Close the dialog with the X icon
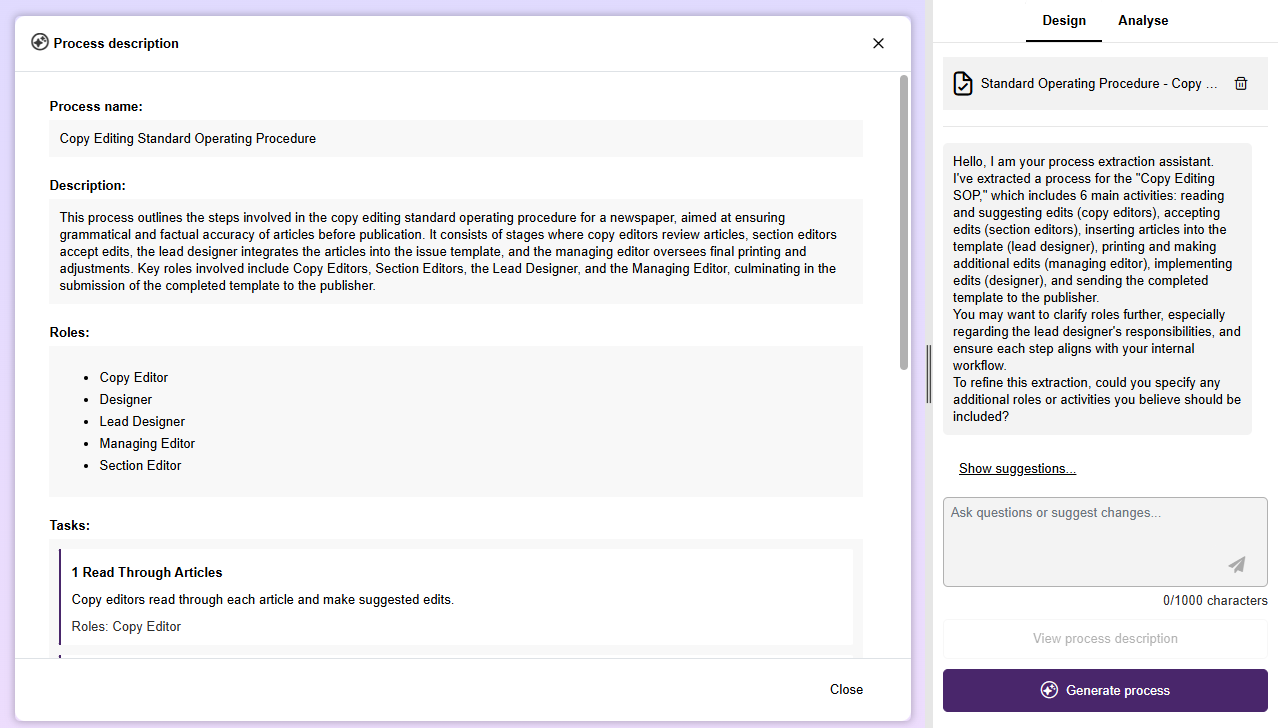The image size is (1278, 728). [878, 43]
